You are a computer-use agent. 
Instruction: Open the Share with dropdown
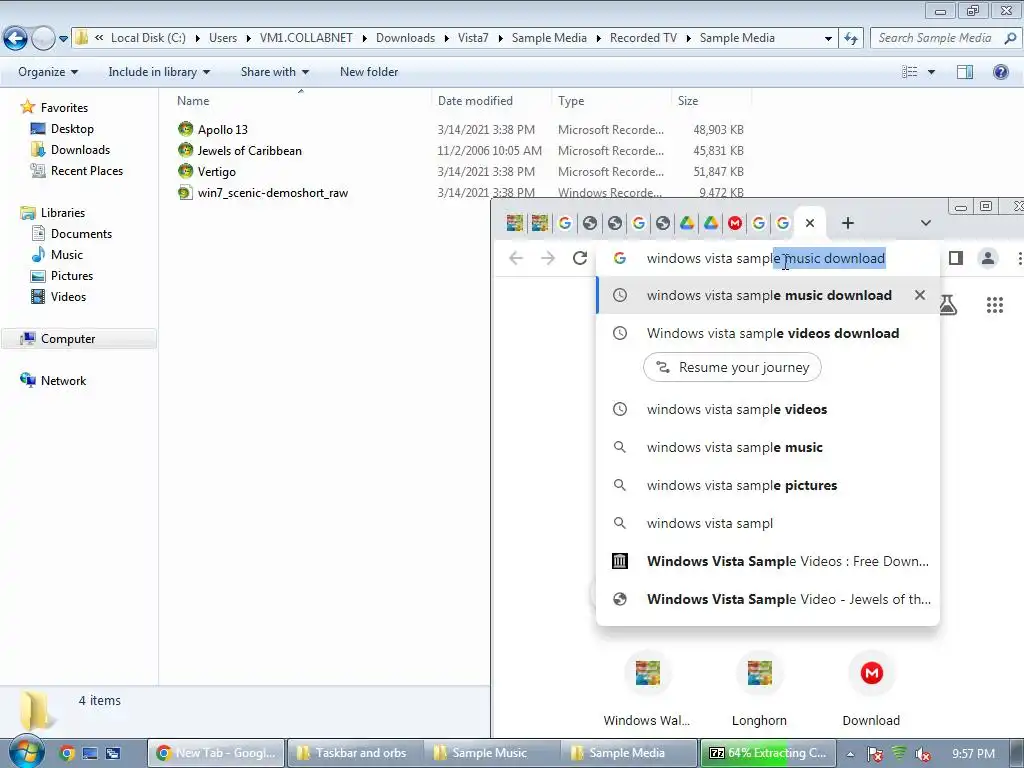click(x=274, y=72)
